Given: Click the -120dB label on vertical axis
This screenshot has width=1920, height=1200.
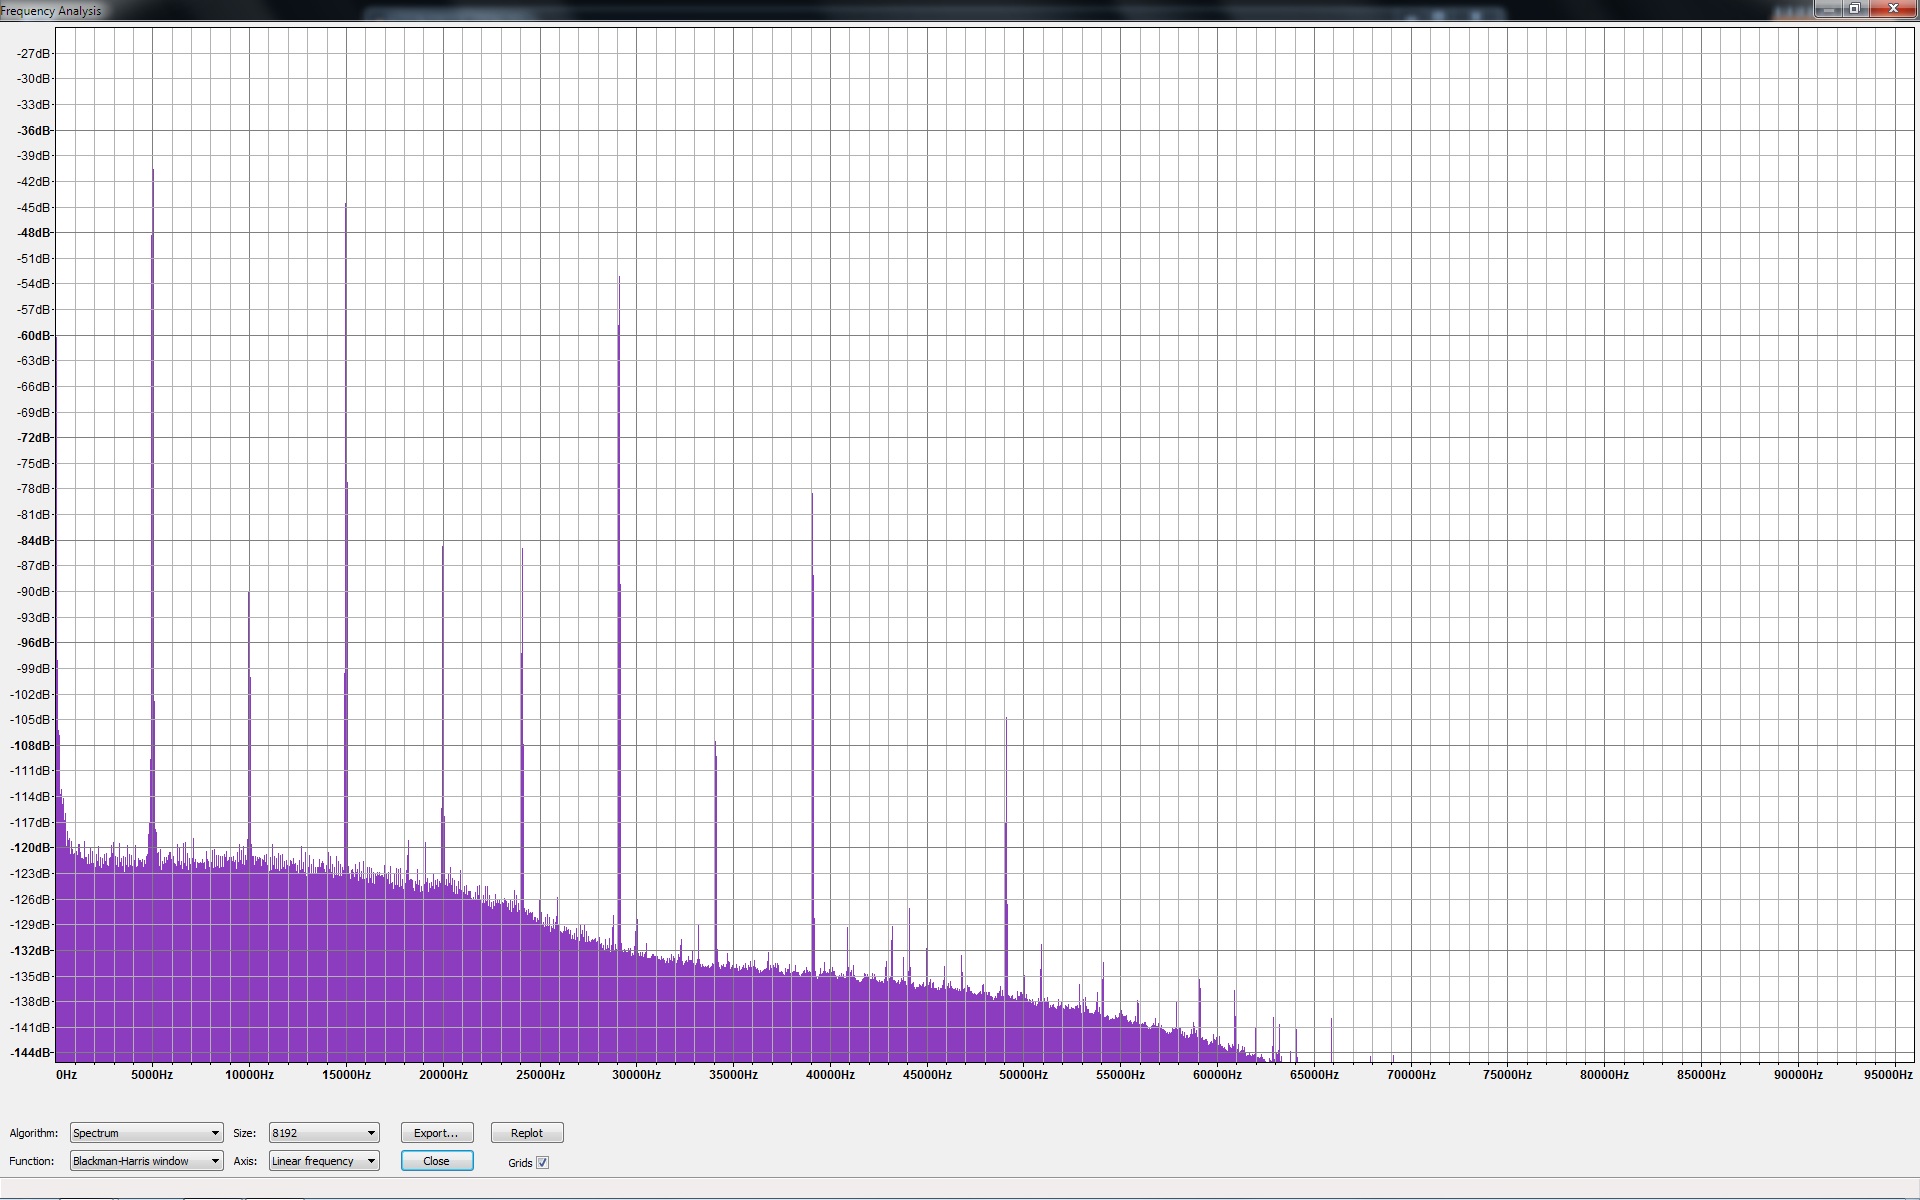Looking at the screenshot, I should click(x=30, y=847).
